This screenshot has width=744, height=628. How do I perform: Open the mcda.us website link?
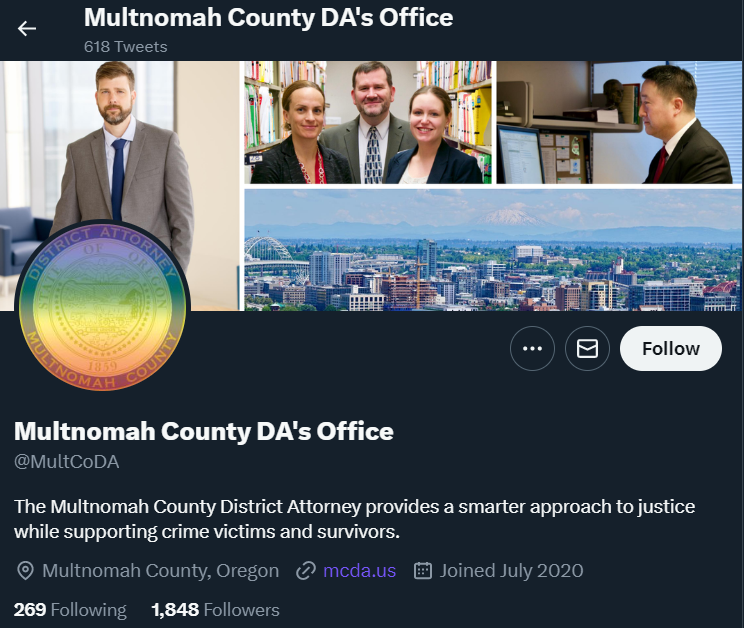tap(359, 571)
